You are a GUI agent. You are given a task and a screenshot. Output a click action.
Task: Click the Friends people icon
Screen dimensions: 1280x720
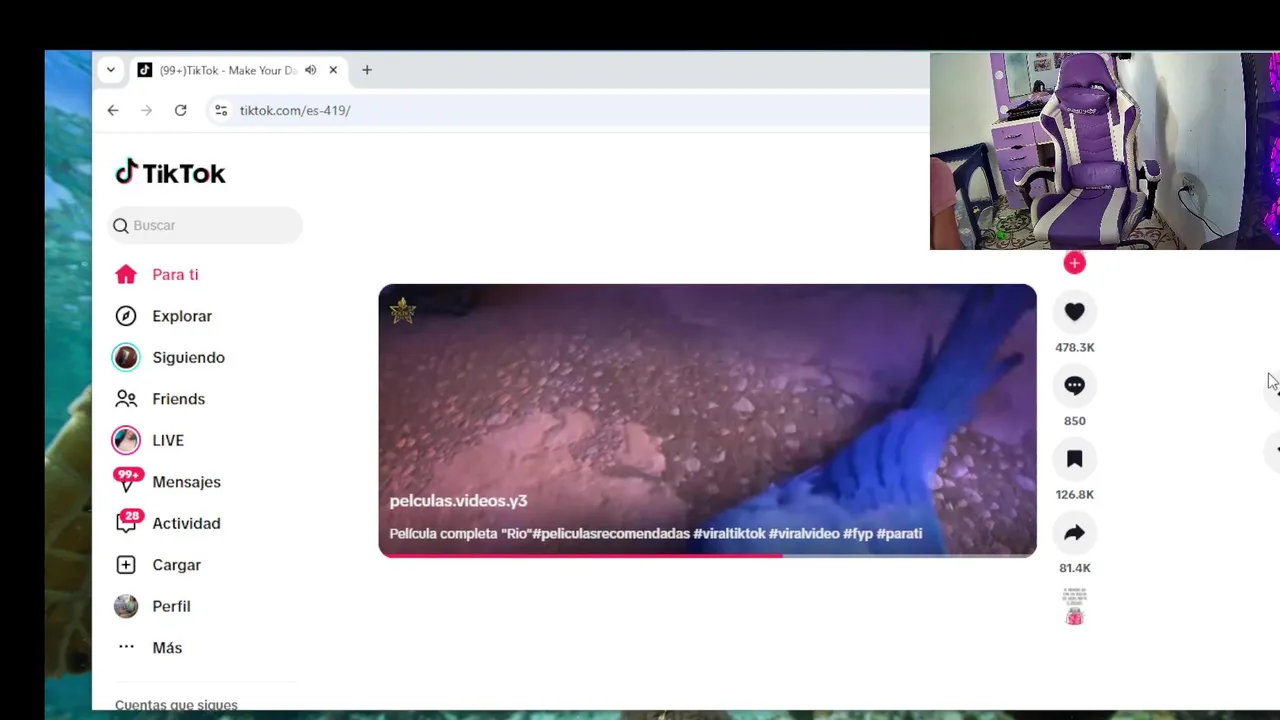tap(126, 399)
